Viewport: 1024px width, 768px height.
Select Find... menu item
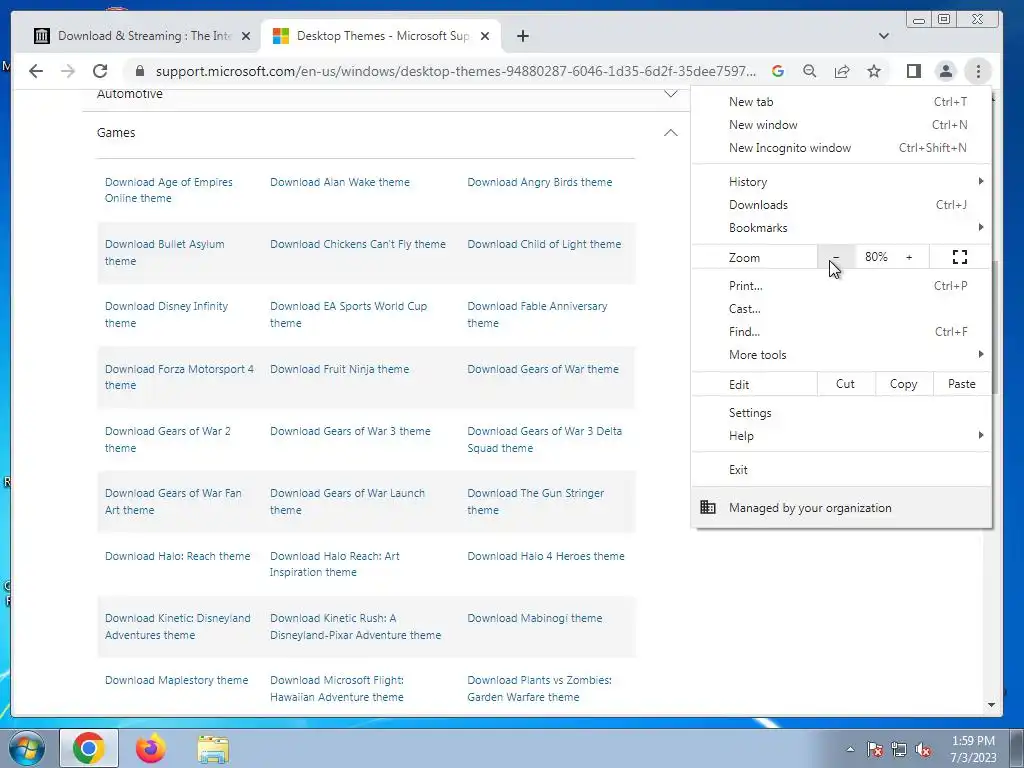pos(841,331)
